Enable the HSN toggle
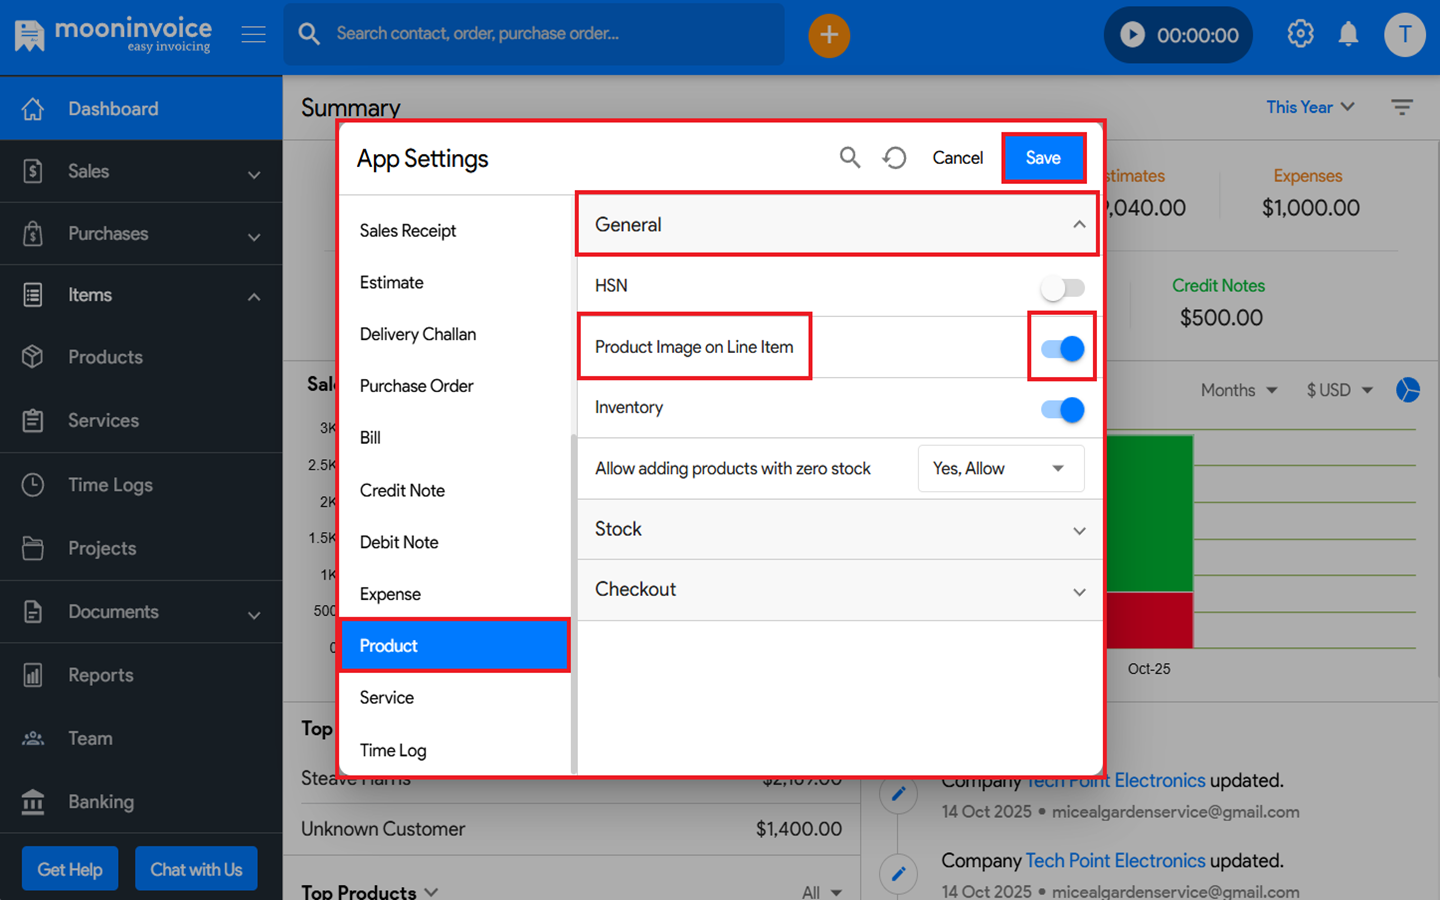 1062,288
